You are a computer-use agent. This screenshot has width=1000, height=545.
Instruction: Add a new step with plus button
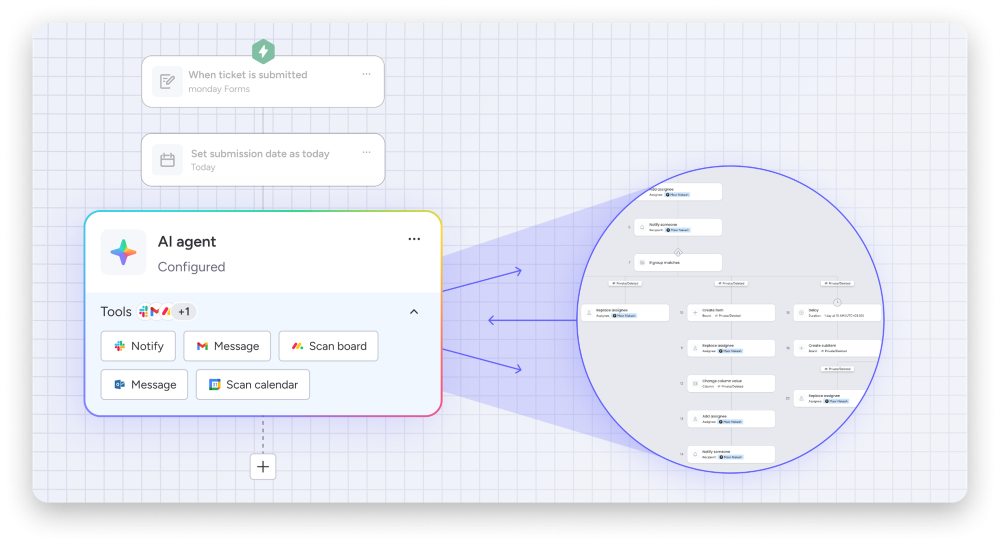(x=263, y=466)
